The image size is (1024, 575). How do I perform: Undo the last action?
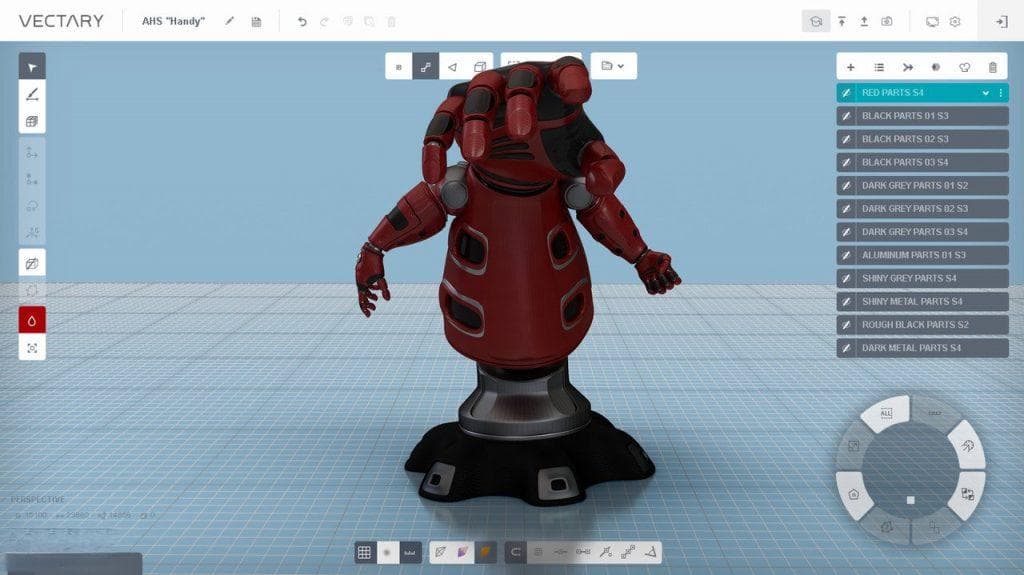[302, 22]
